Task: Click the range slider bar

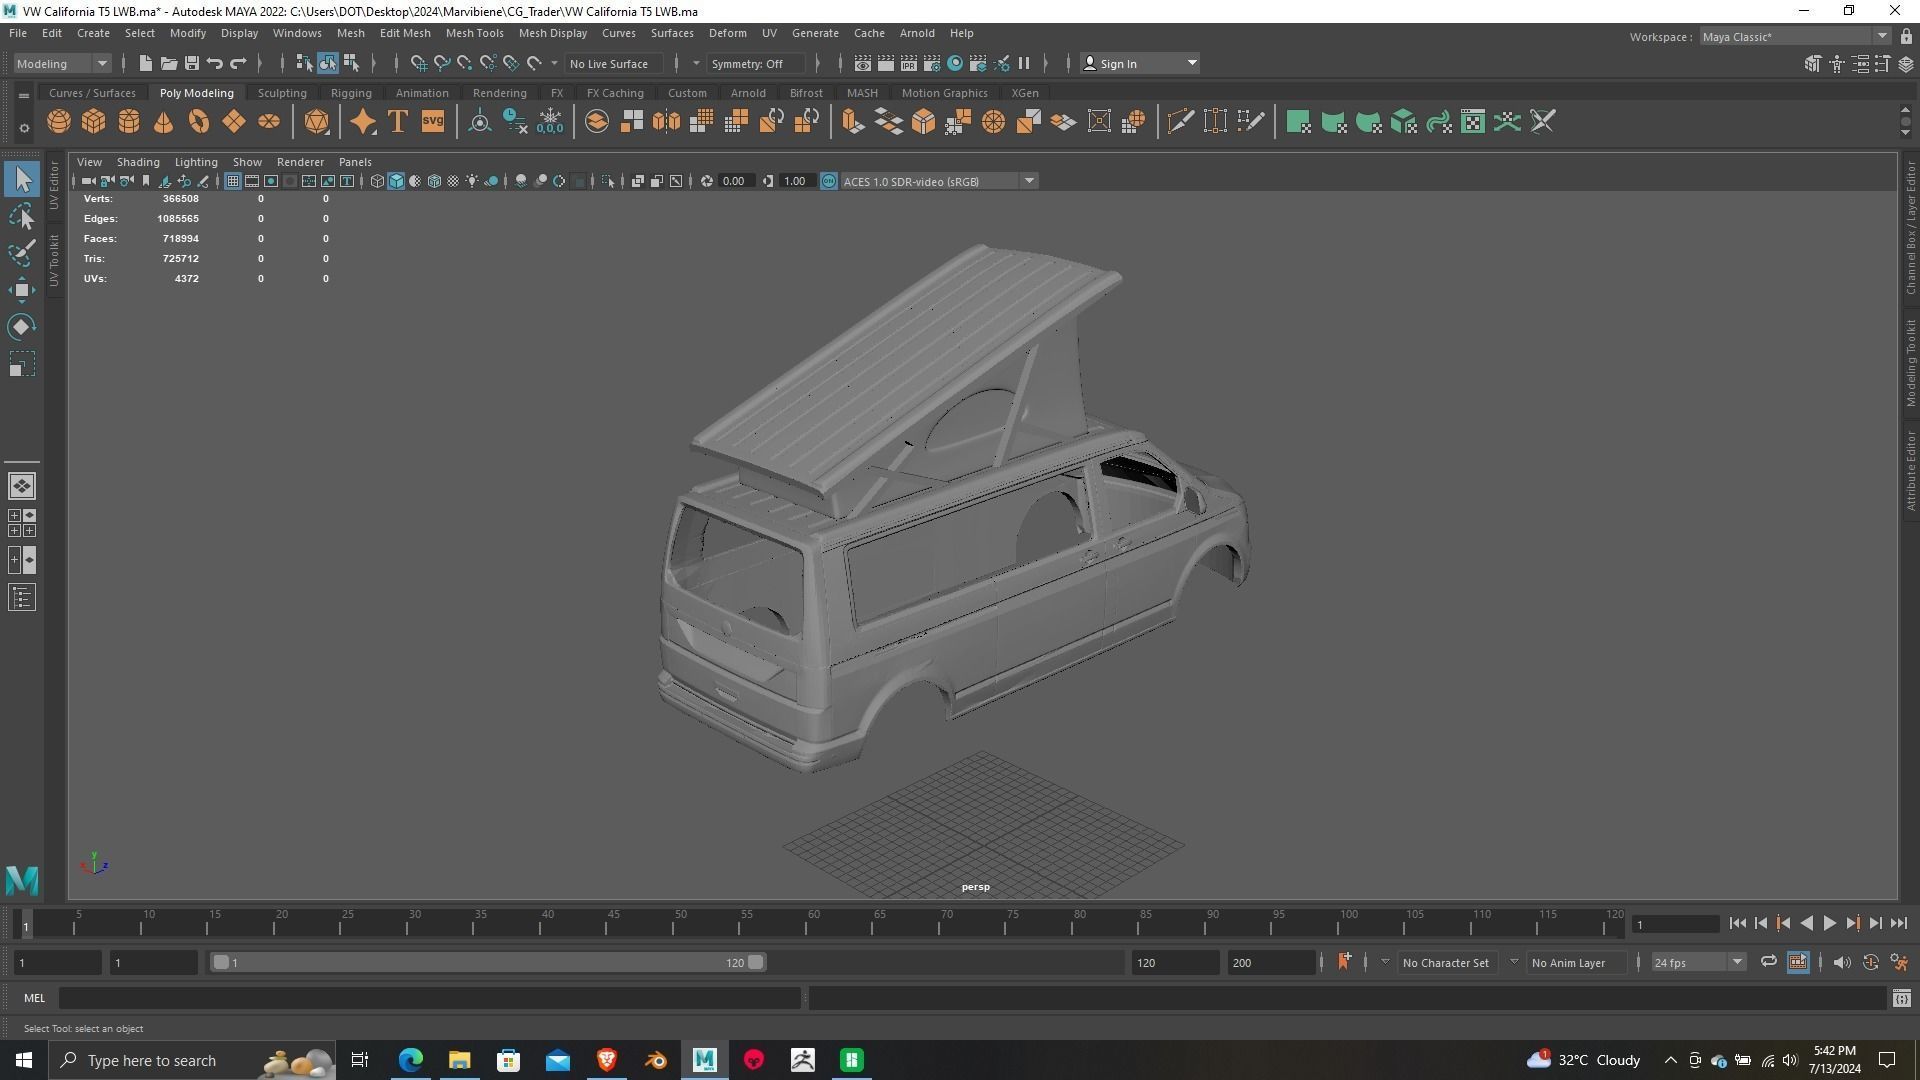Action: (x=488, y=962)
